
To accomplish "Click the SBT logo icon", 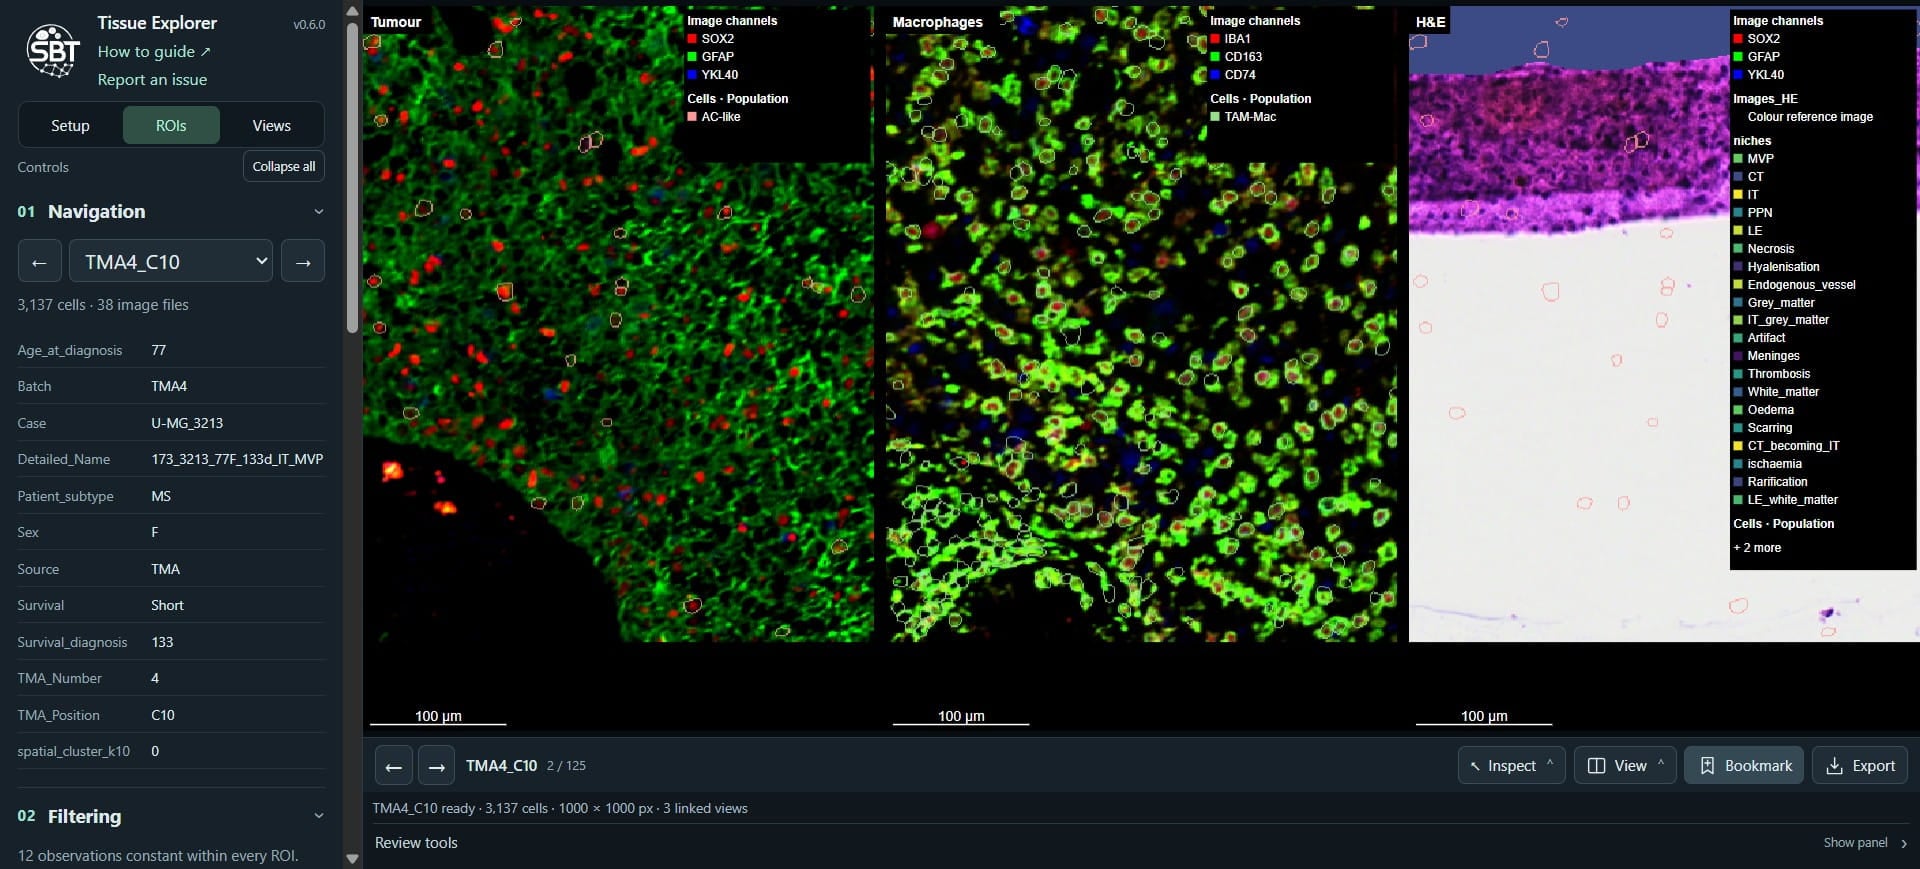I will click(53, 51).
